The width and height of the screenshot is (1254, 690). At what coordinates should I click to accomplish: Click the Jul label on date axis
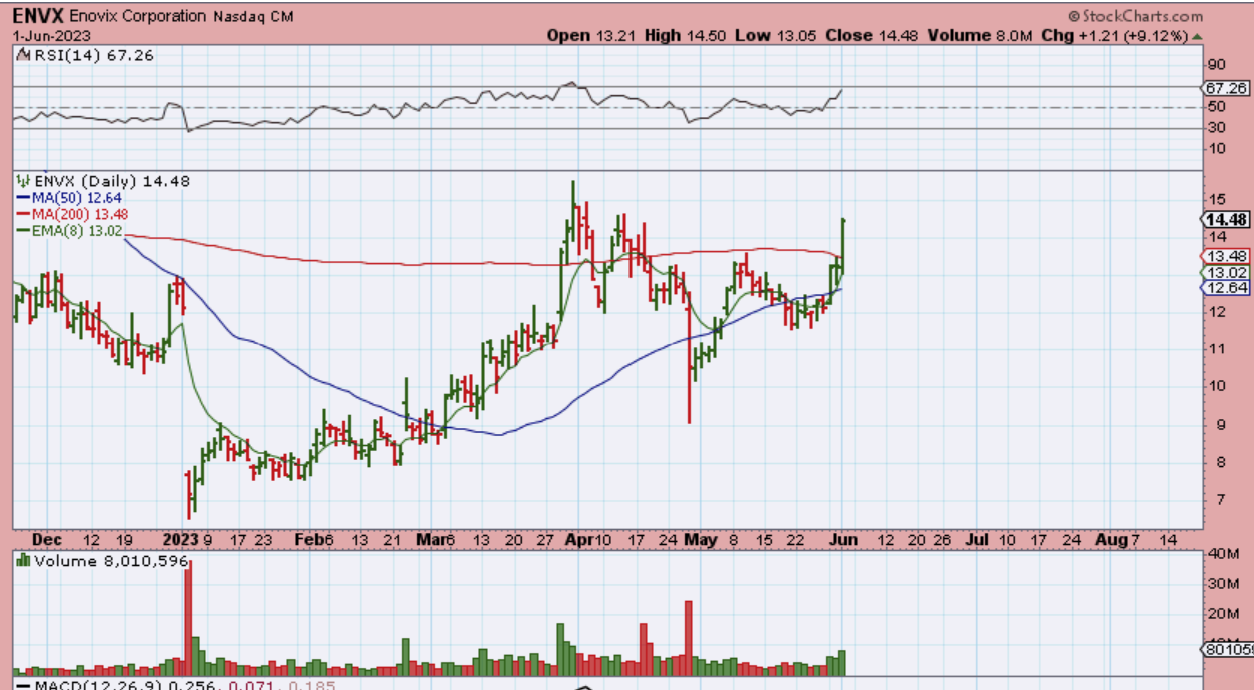click(x=976, y=539)
